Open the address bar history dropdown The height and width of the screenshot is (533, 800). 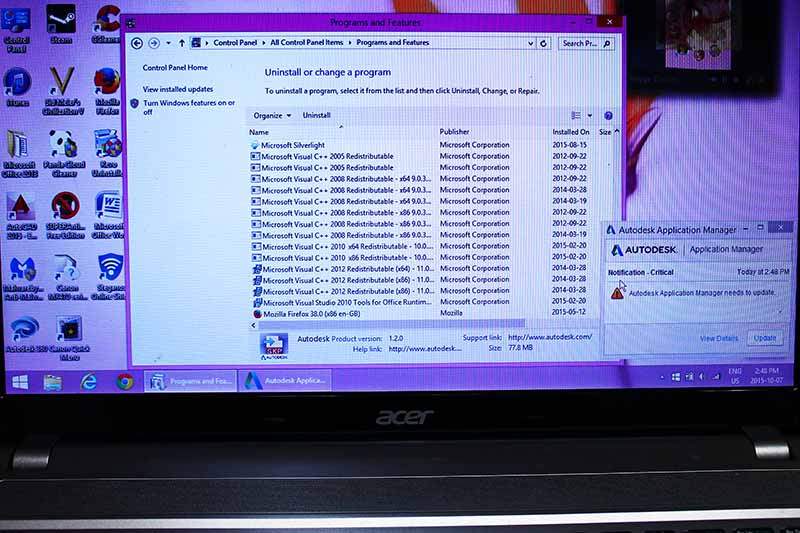[x=531, y=43]
